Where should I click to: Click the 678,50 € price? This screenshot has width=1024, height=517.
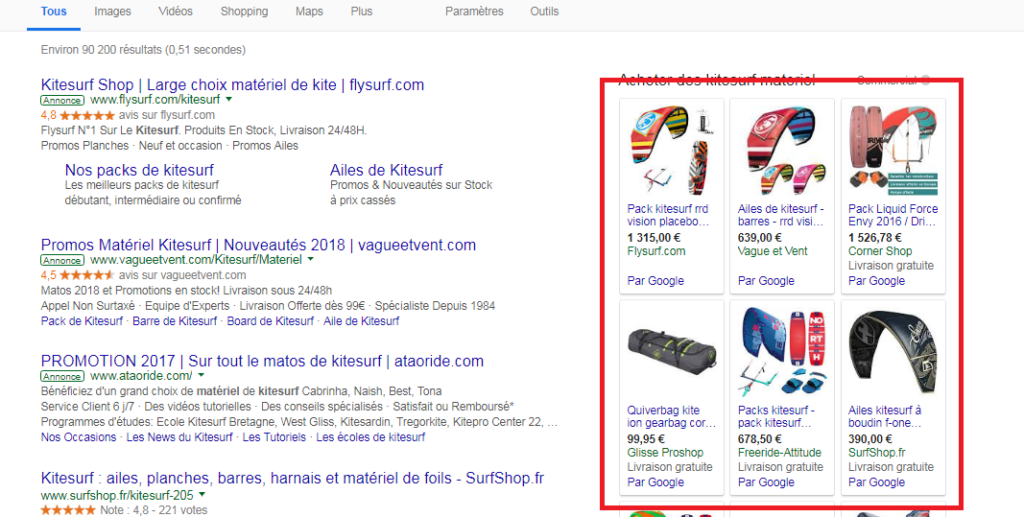760,439
